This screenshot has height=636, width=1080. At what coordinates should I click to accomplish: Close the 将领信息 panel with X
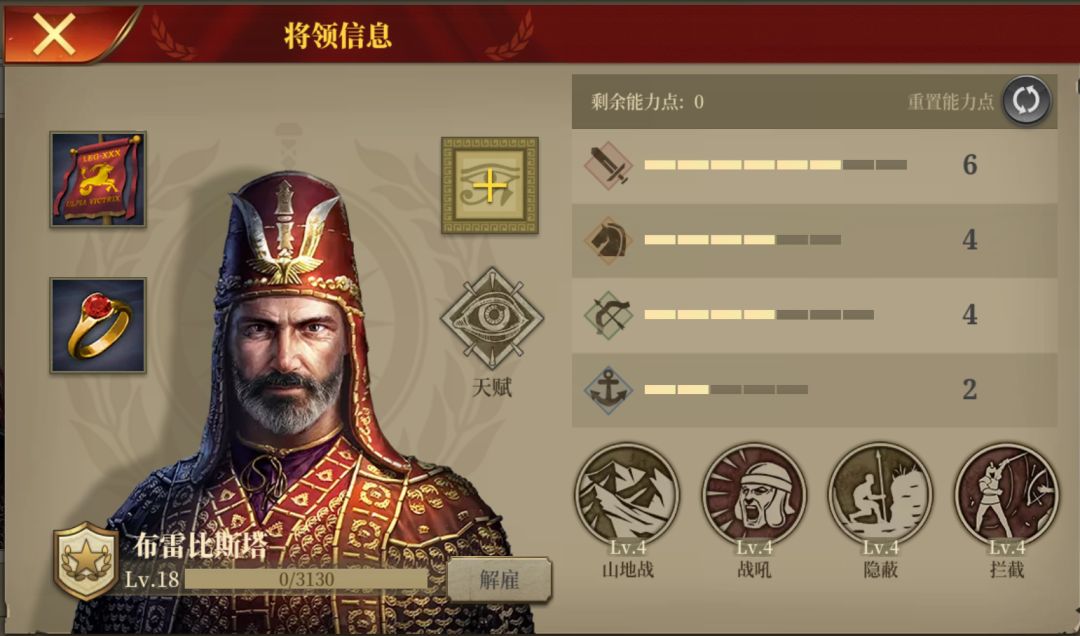54,34
